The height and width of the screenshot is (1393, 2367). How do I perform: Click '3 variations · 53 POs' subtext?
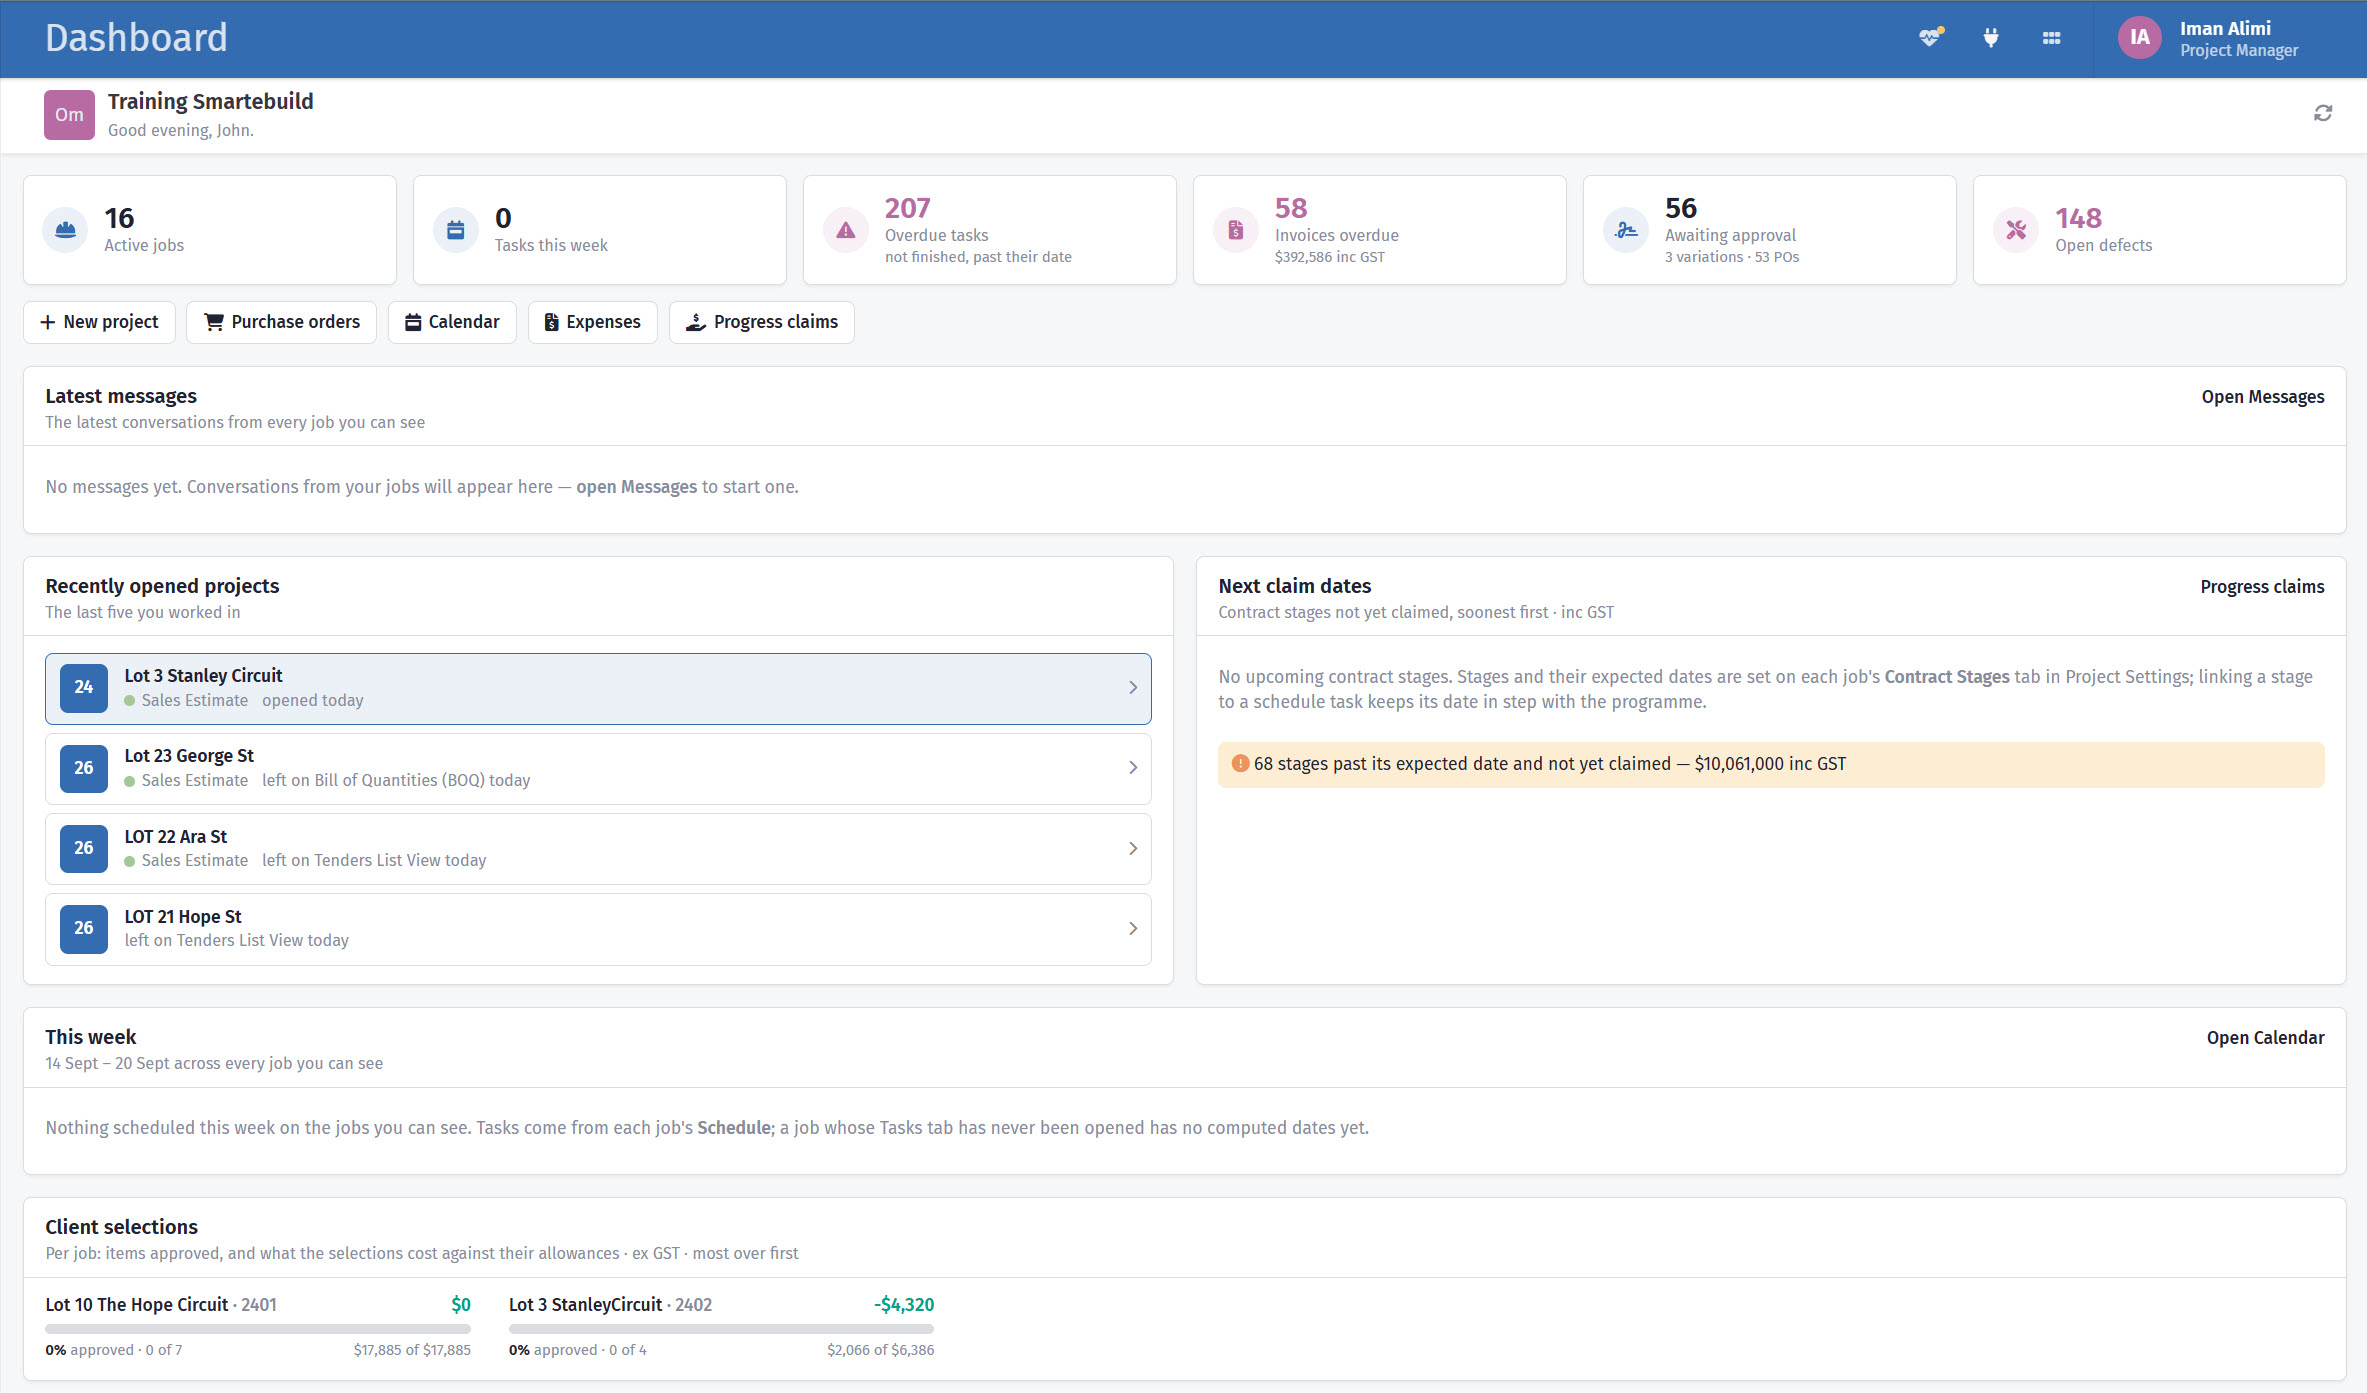[x=1732, y=257]
